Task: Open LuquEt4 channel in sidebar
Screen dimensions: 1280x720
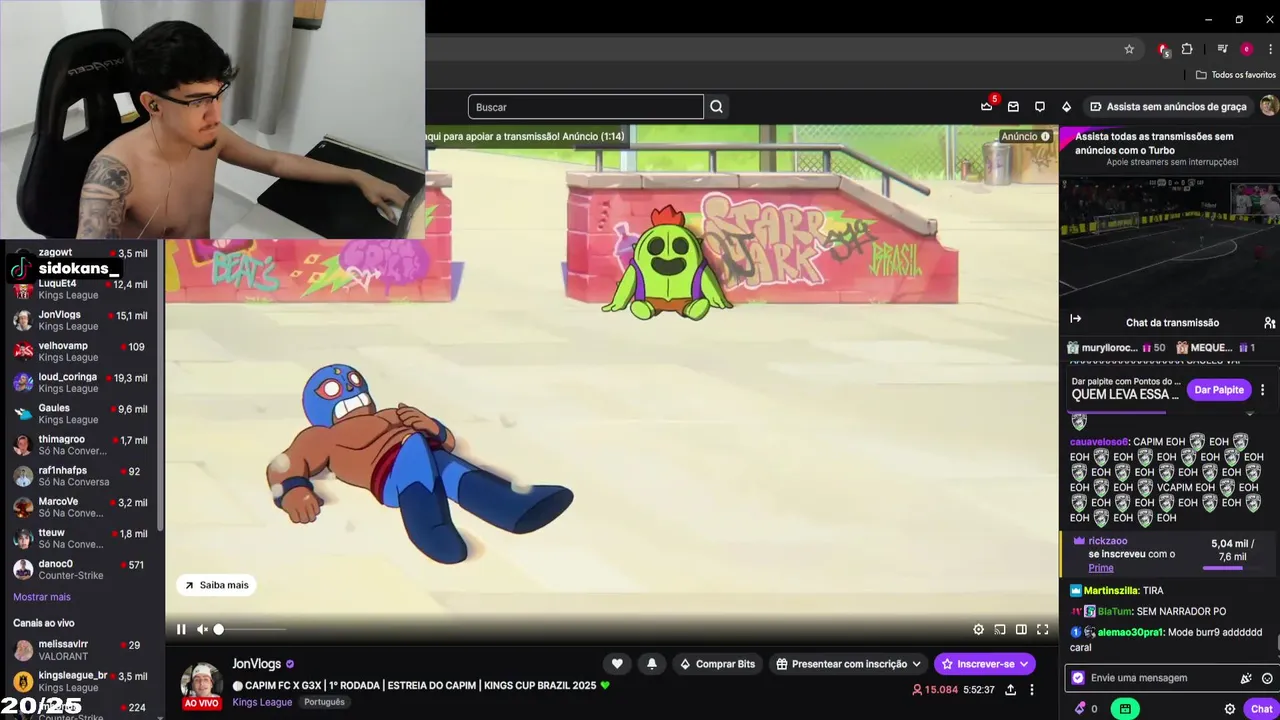Action: 80,289
